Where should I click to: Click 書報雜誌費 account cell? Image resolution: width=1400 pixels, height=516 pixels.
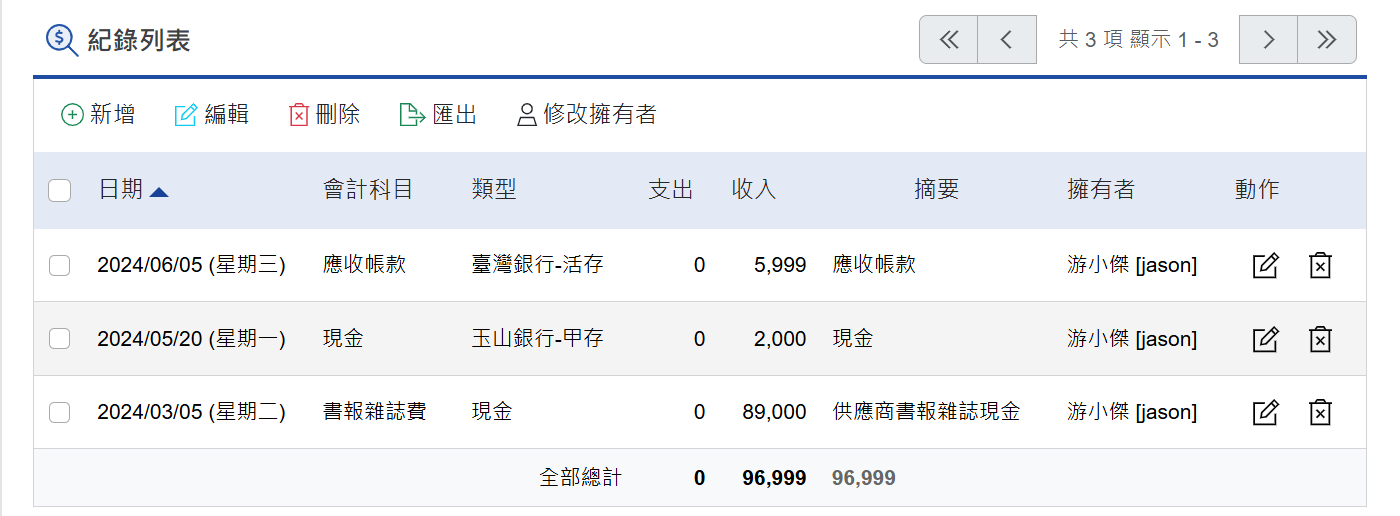pos(375,412)
